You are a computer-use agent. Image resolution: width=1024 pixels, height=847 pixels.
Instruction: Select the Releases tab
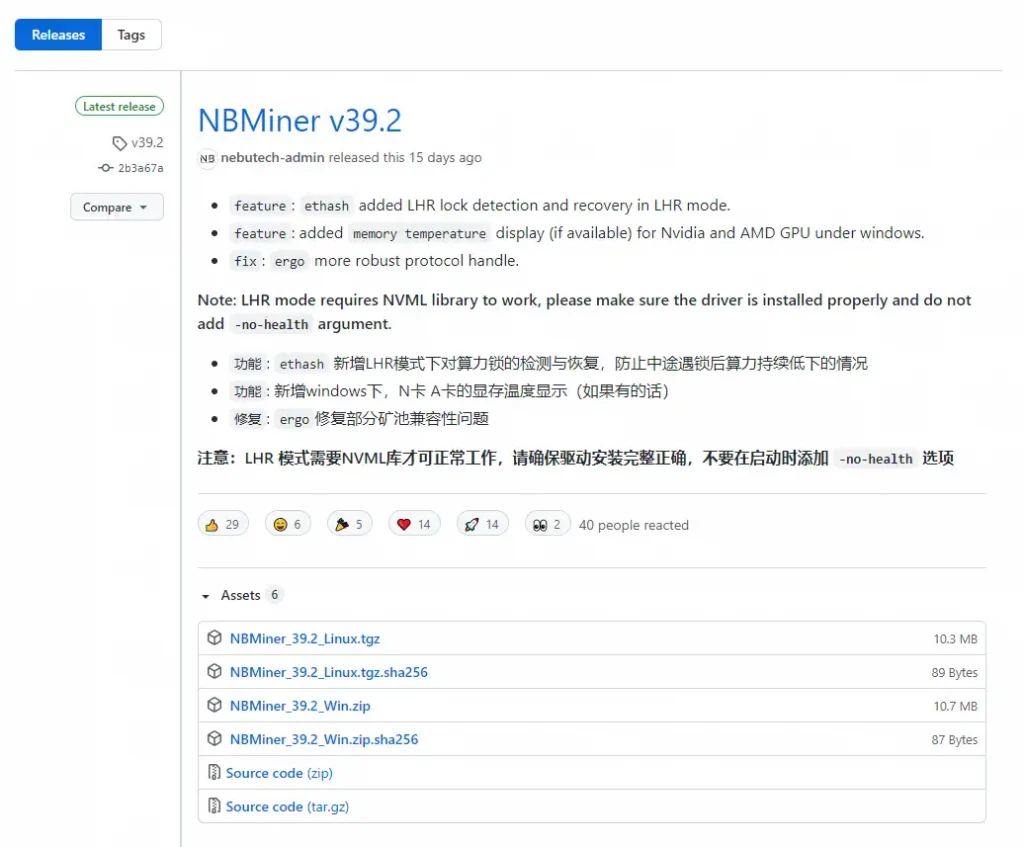pyautogui.click(x=58, y=35)
